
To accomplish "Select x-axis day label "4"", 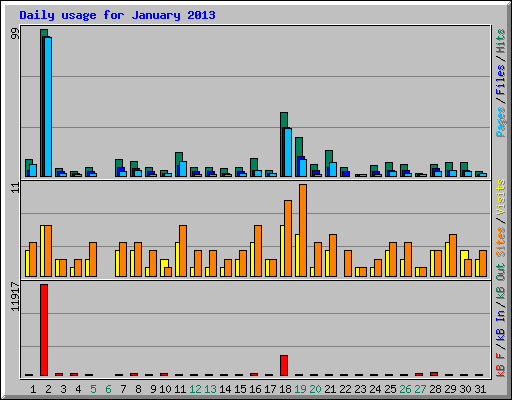I will point(78,389).
